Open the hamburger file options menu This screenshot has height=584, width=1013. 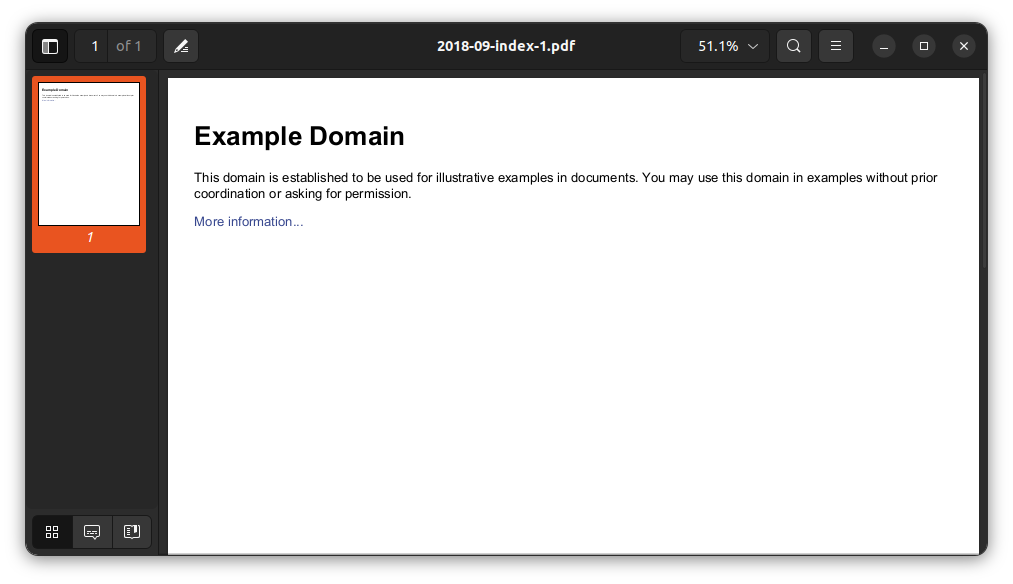click(x=836, y=46)
